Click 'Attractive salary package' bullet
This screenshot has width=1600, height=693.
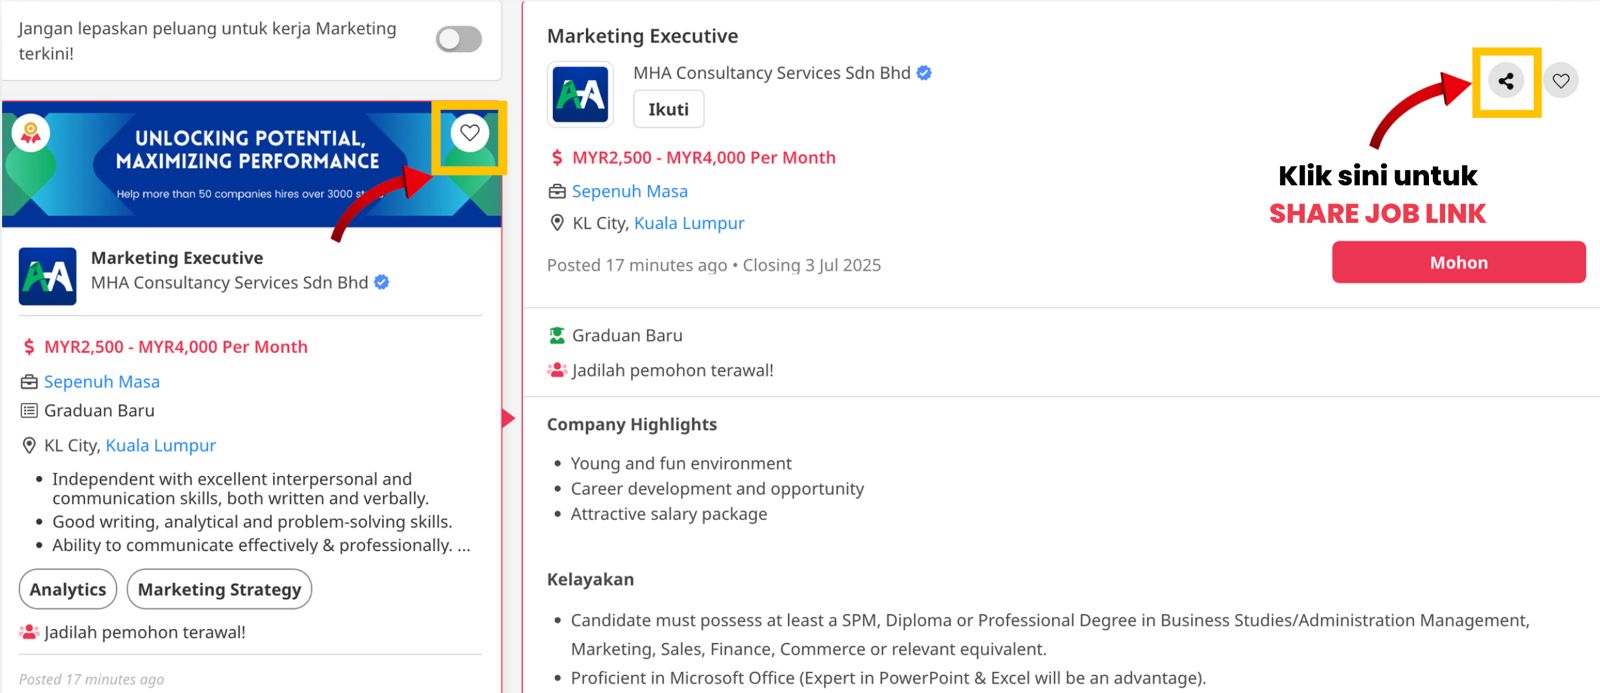tap(669, 514)
